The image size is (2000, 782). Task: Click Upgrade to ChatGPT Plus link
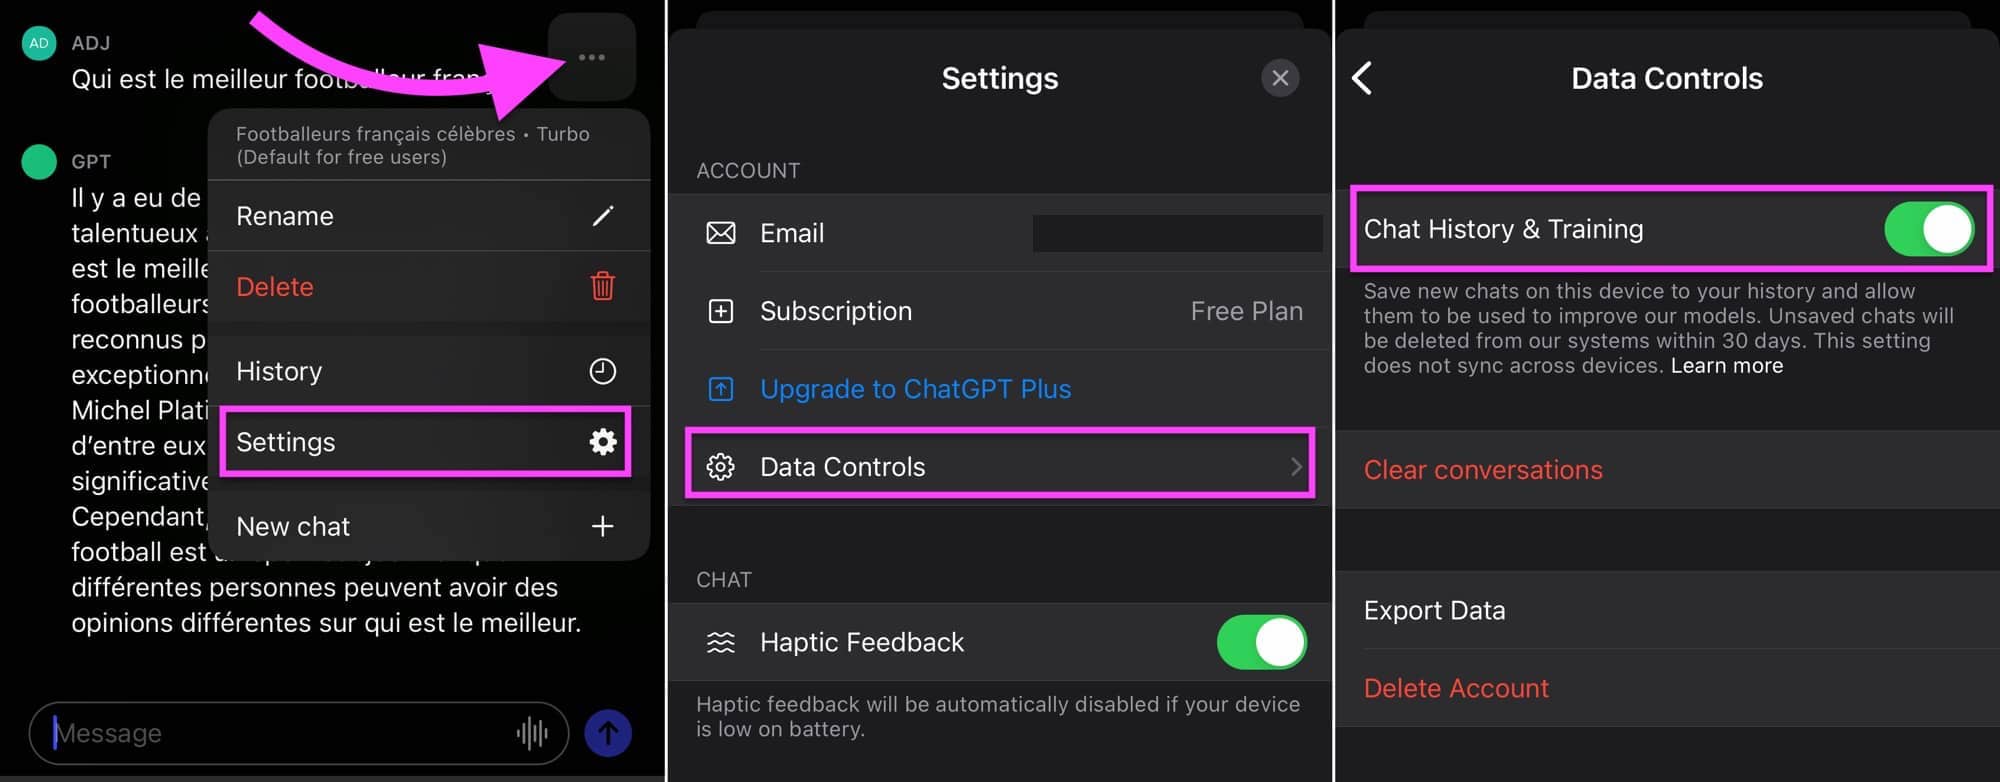pyautogui.click(x=915, y=389)
